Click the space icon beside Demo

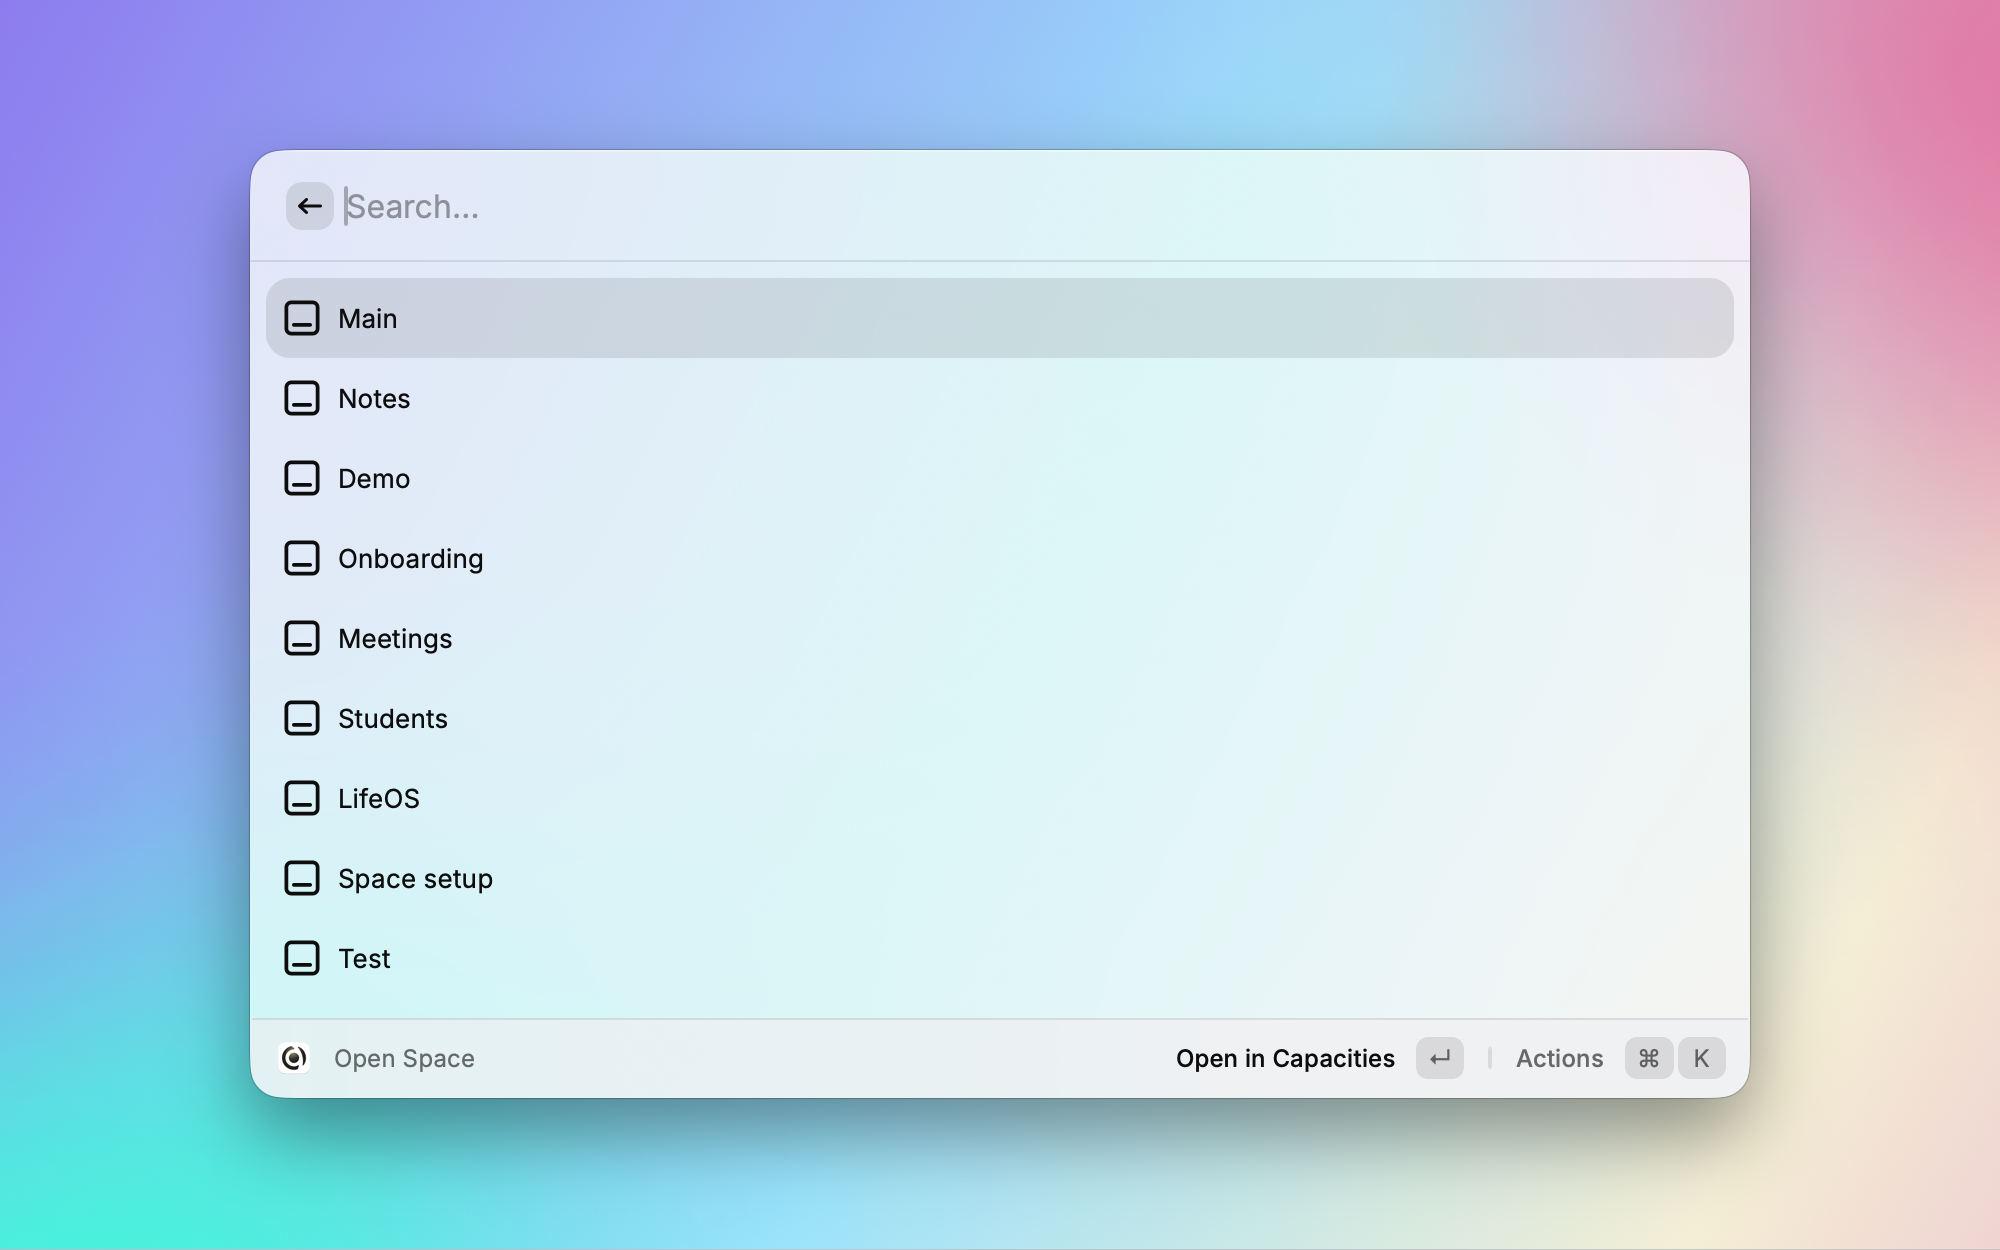coord(301,478)
